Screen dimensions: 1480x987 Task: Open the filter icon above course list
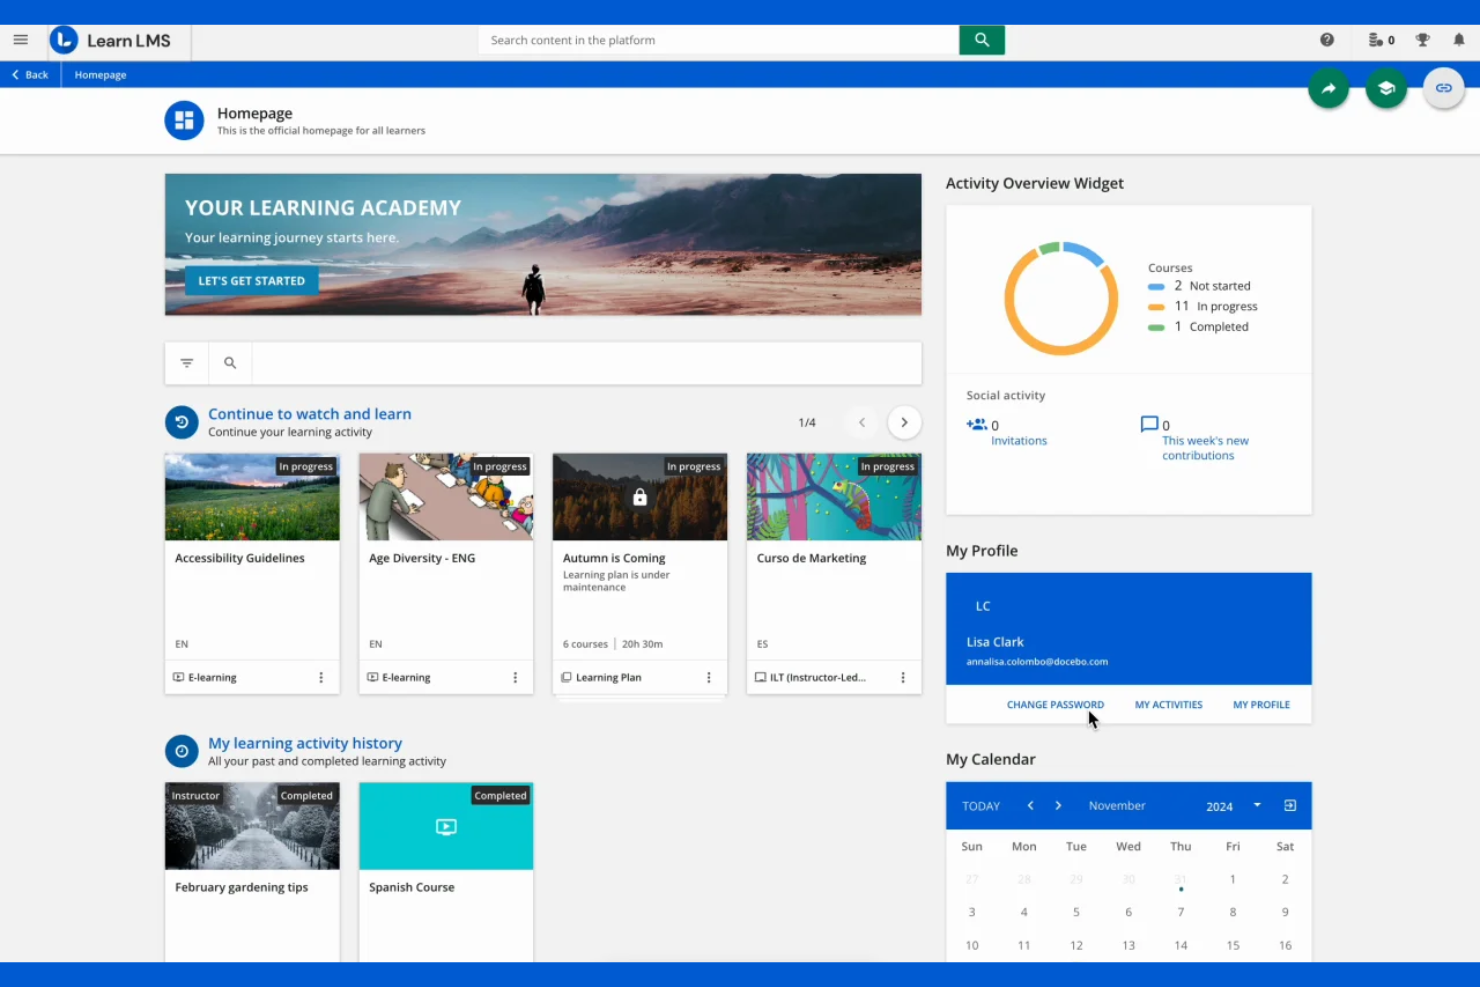[x=186, y=363]
